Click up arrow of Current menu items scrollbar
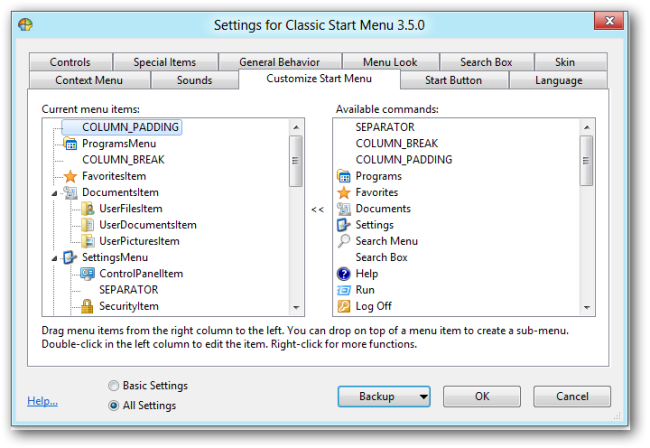This screenshot has height=448, width=650. 296,127
